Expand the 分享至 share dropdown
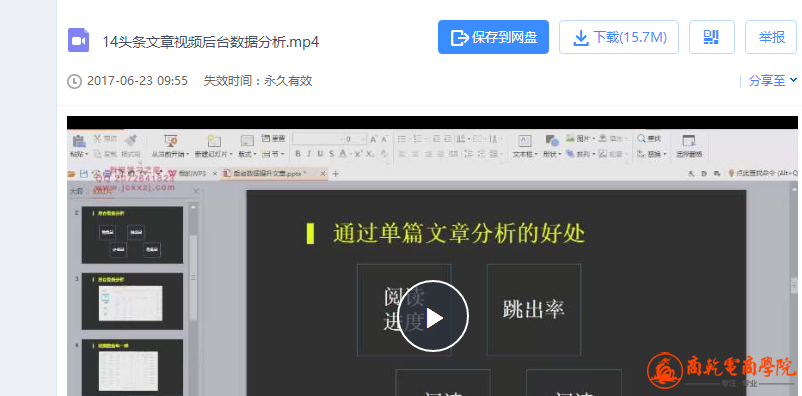This screenshot has width=802, height=396. click(773, 80)
